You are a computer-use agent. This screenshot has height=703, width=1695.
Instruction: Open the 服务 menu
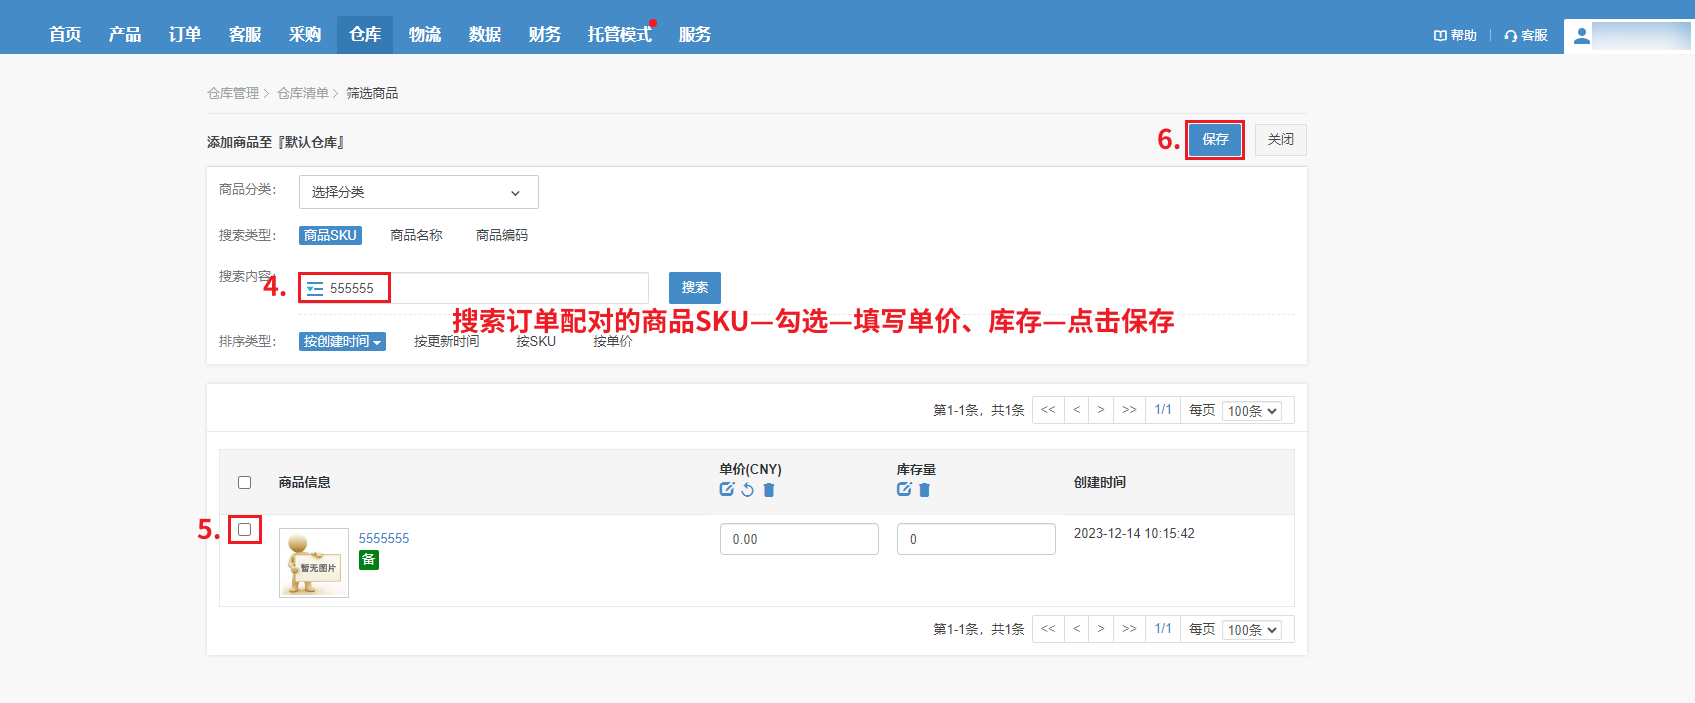pos(695,35)
